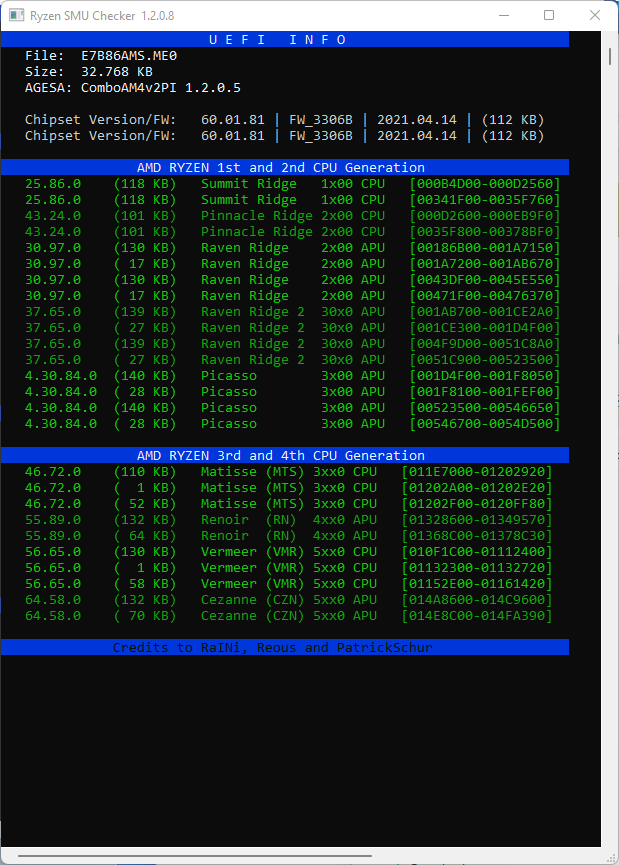Image resolution: width=619 pixels, height=865 pixels.
Task: Click the Renoir address [01368C00-01378C30]
Action: pos(477,536)
